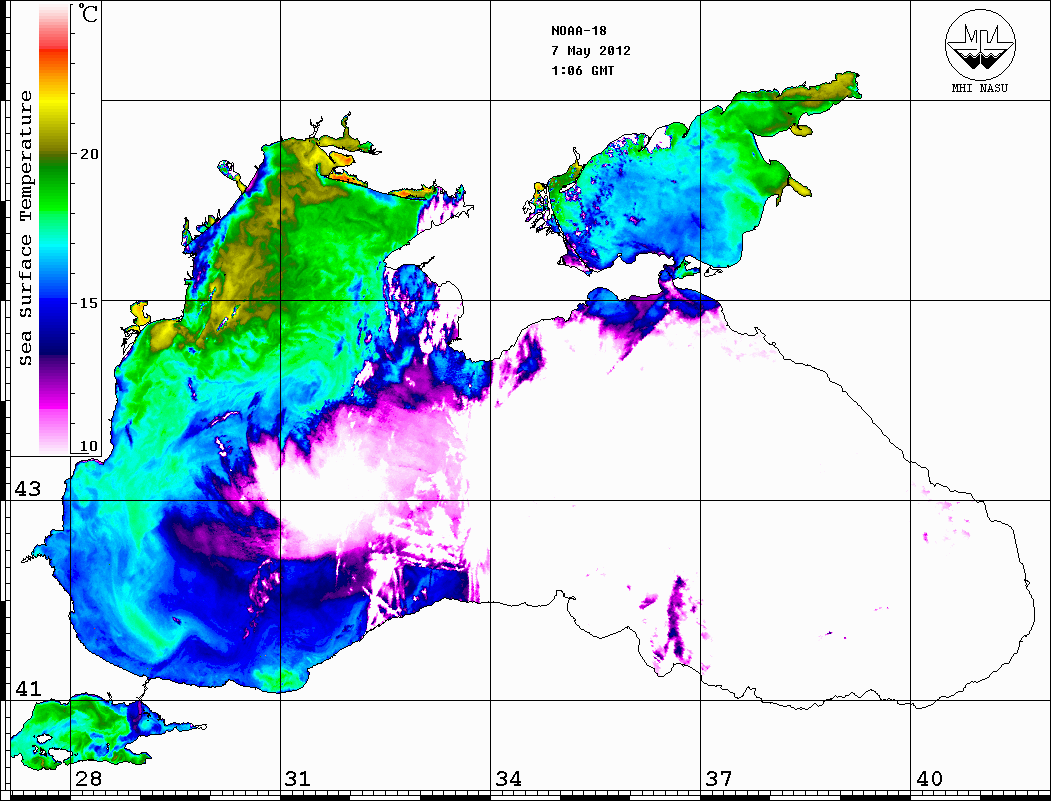1051x801 pixels.
Task: Click the '°C' unit label on legend
Action: click(x=87, y=13)
